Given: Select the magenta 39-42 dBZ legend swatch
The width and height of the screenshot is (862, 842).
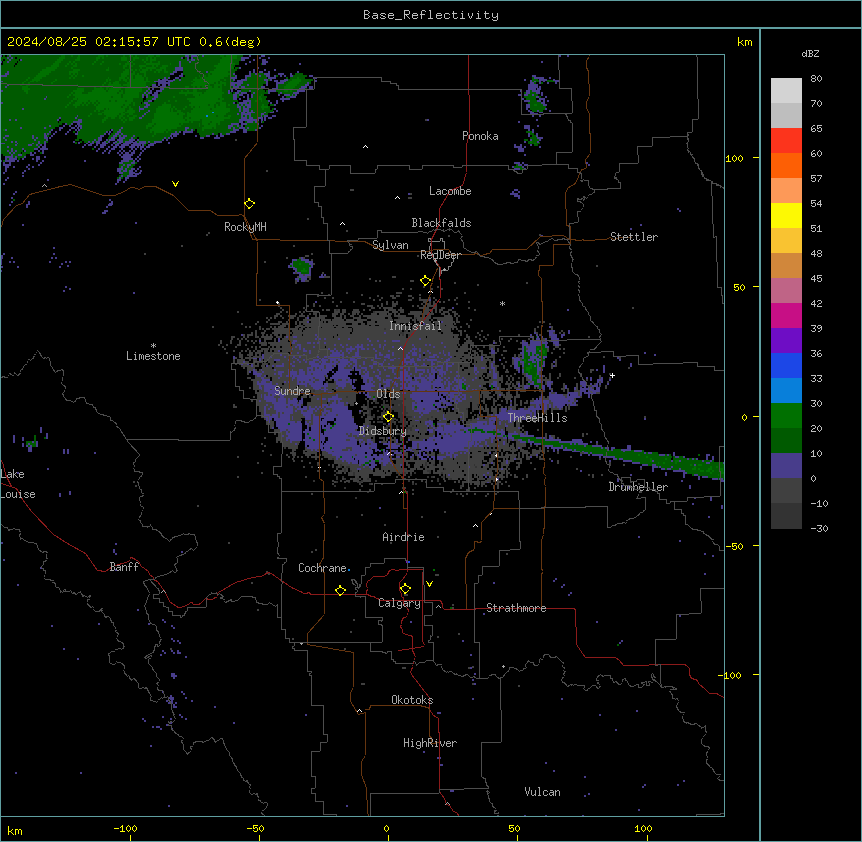Looking at the screenshot, I should click(x=786, y=315).
